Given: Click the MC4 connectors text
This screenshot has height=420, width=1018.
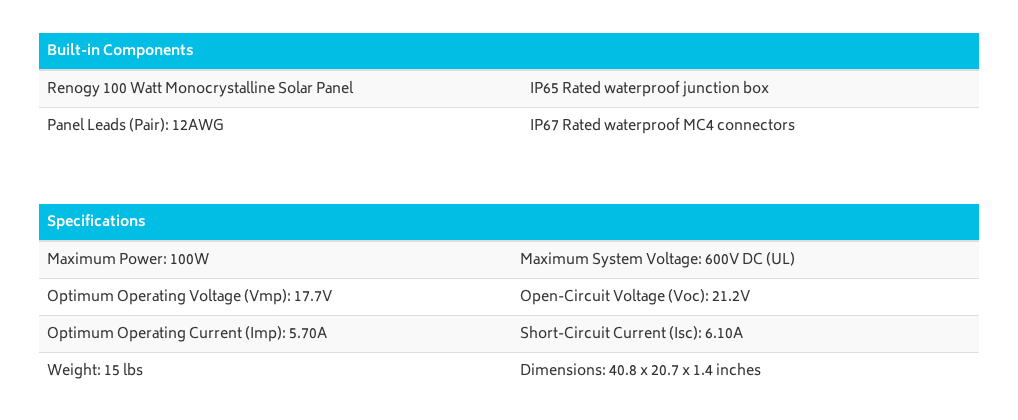Looking at the screenshot, I should pos(739,125).
